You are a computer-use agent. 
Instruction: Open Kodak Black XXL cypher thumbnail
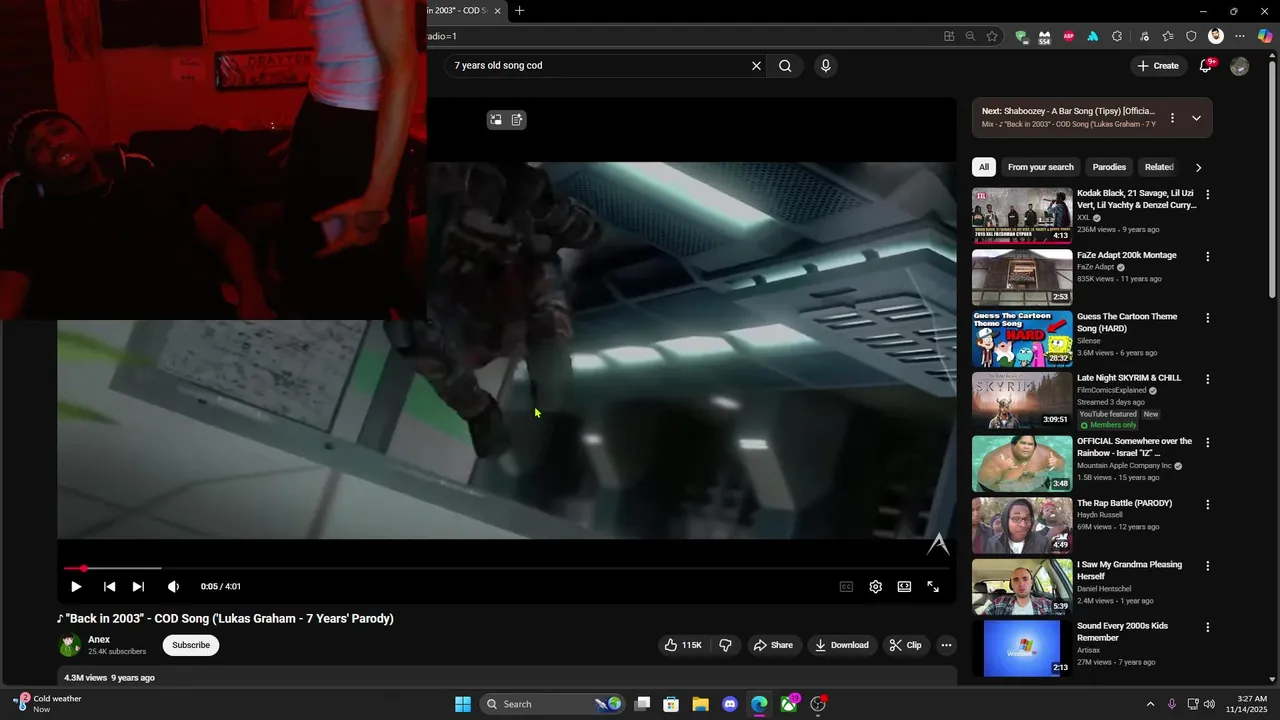click(1022, 216)
